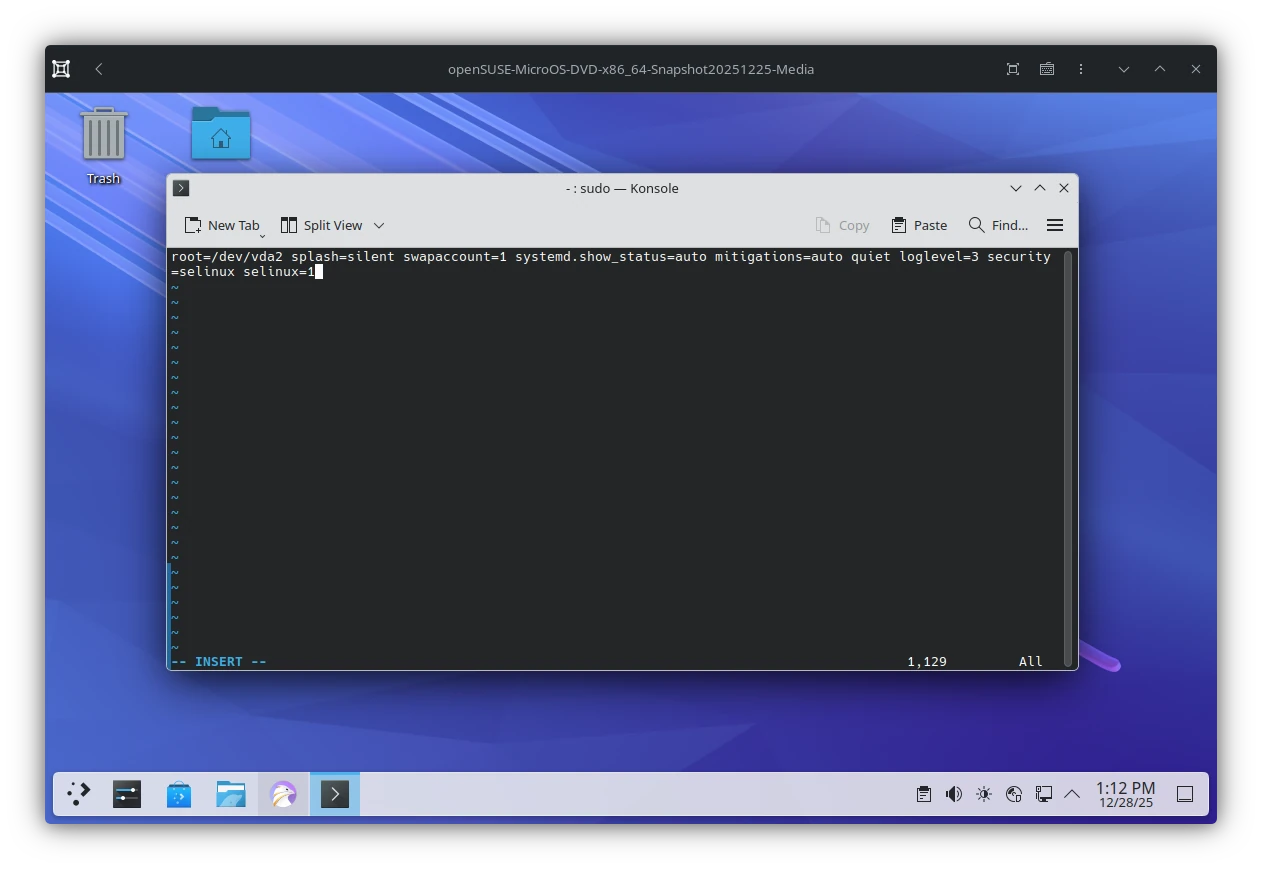Open the Split View dropdown
This screenshot has width=1262, height=869.
pos(379,225)
